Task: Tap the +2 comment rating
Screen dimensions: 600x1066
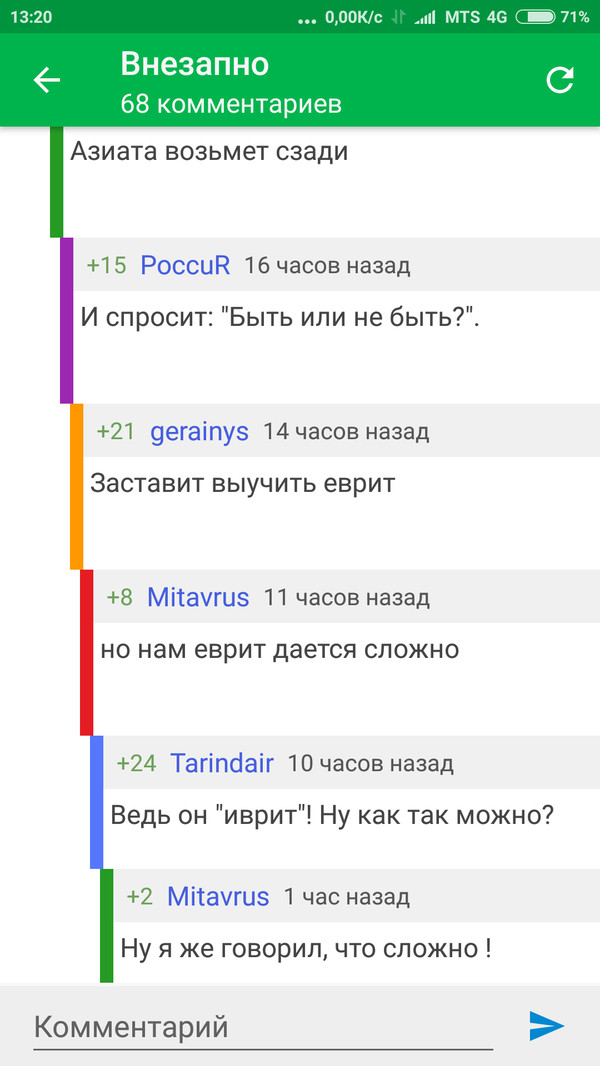Action: pos(139,896)
